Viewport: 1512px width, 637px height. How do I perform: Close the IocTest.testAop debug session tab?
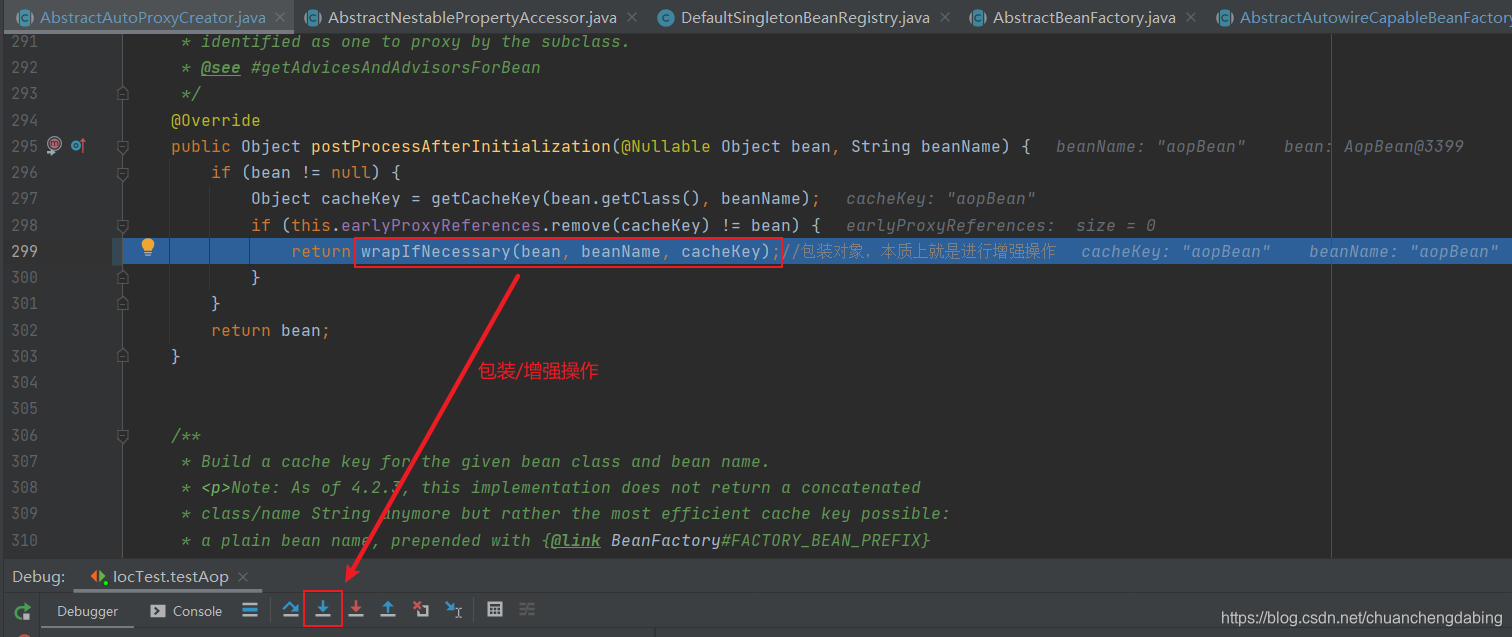242,577
